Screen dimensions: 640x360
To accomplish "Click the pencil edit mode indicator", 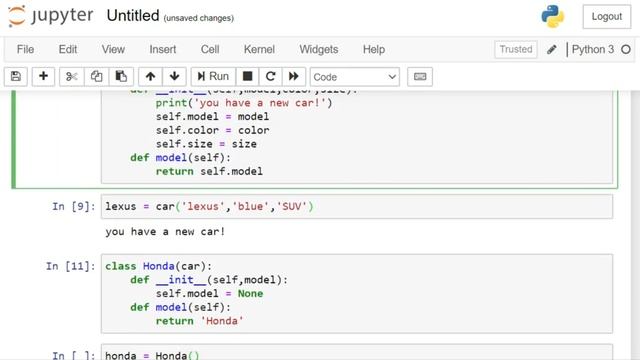I will (552, 50).
